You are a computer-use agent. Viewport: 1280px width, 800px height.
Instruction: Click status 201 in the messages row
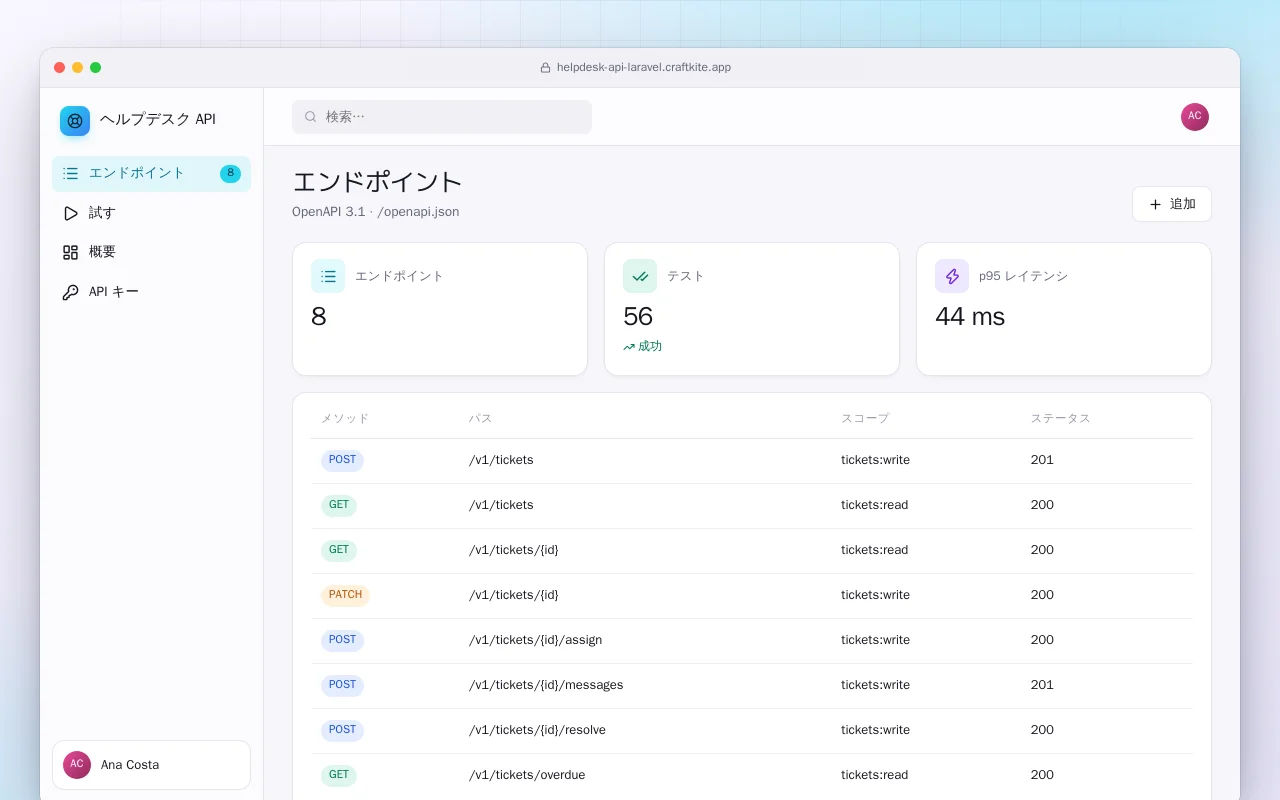(1042, 685)
